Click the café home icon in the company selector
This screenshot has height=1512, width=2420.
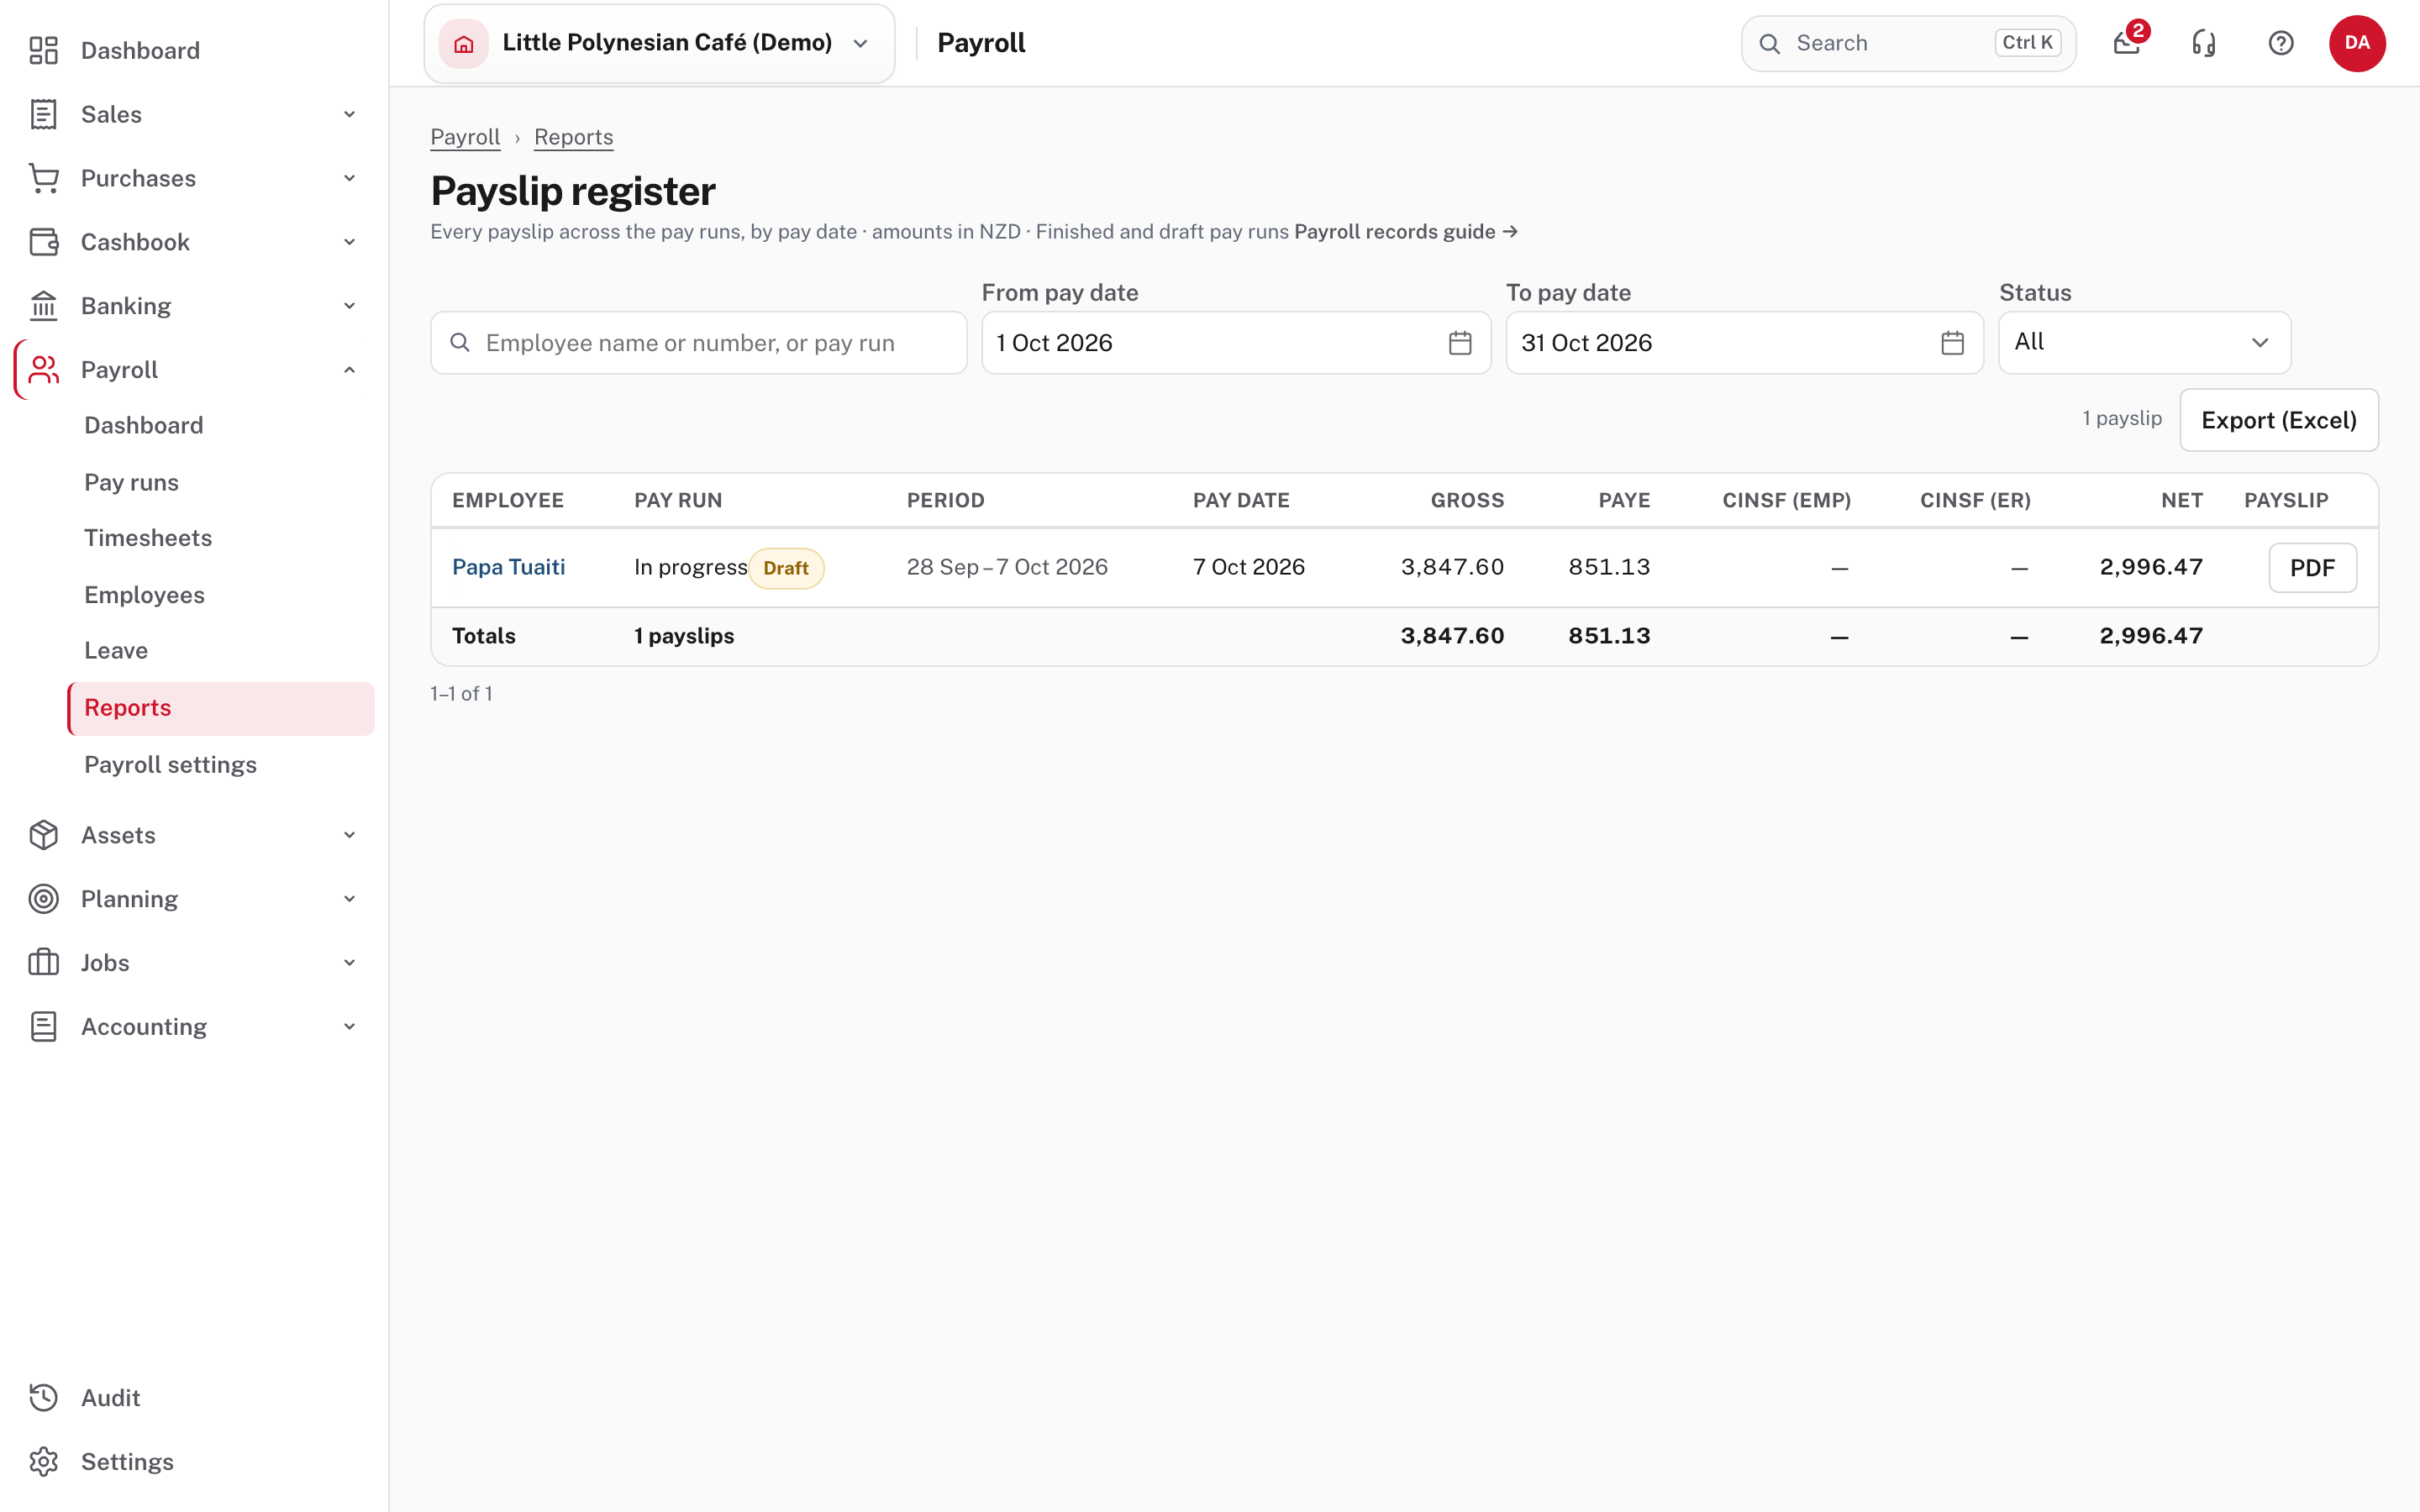(x=463, y=43)
